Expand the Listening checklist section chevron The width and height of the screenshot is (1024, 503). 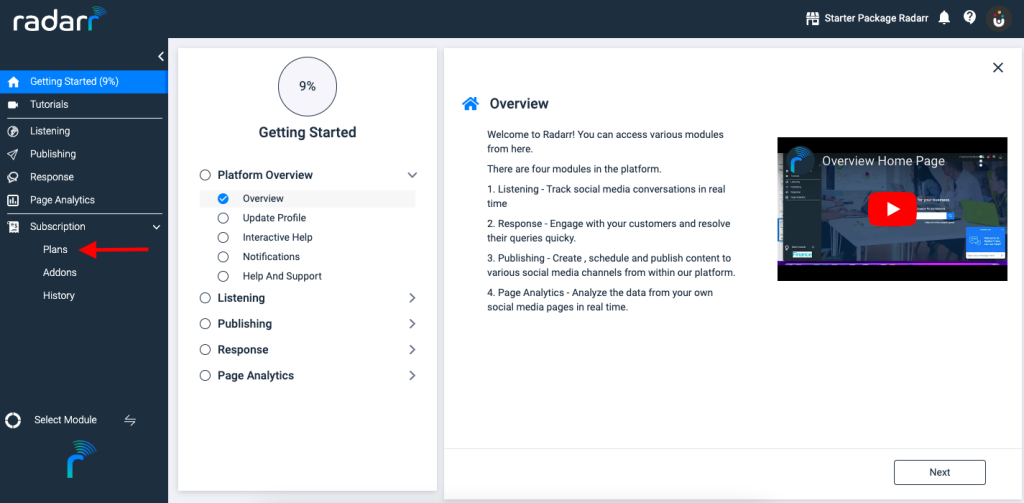(412, 298)
